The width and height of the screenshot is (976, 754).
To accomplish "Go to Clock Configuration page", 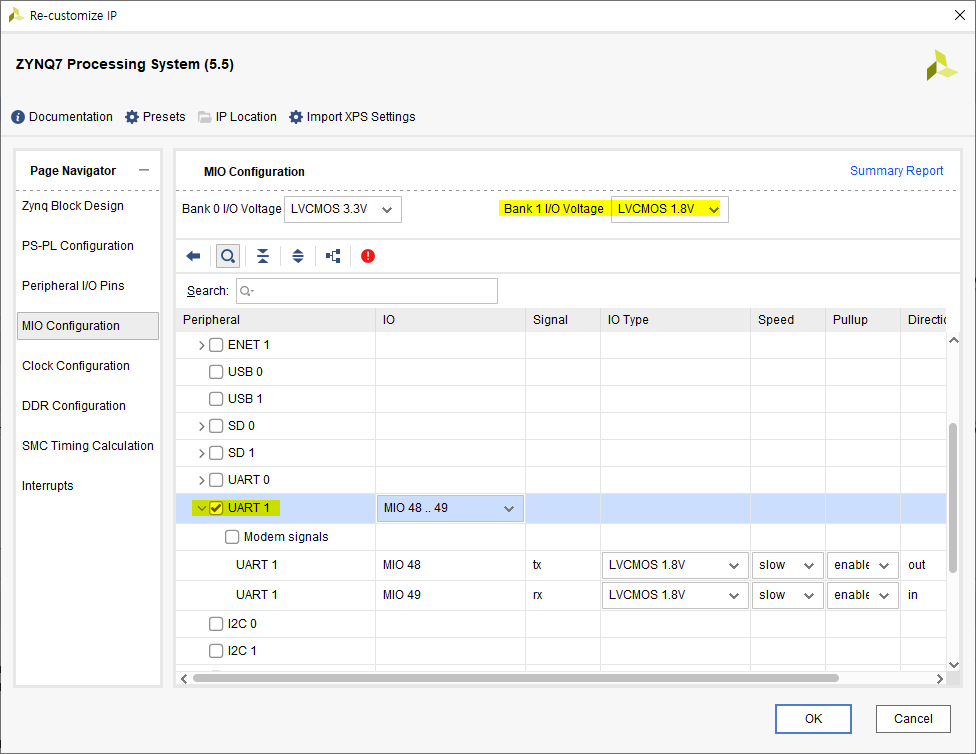I will point(76,366).
